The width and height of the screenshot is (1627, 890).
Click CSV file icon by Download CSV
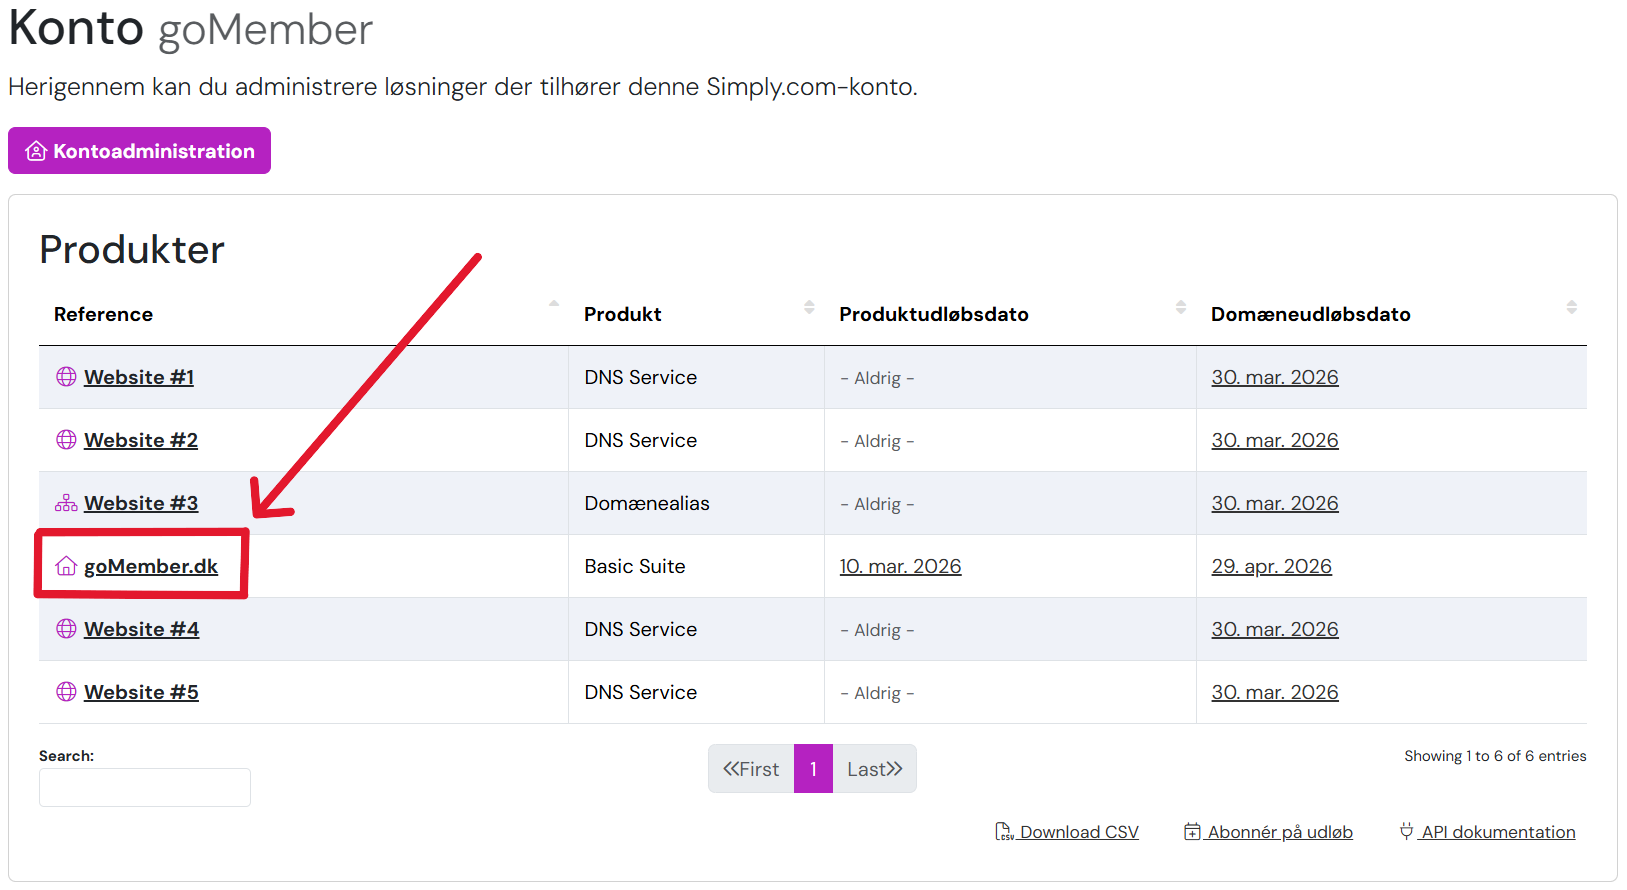(1004, 832)
